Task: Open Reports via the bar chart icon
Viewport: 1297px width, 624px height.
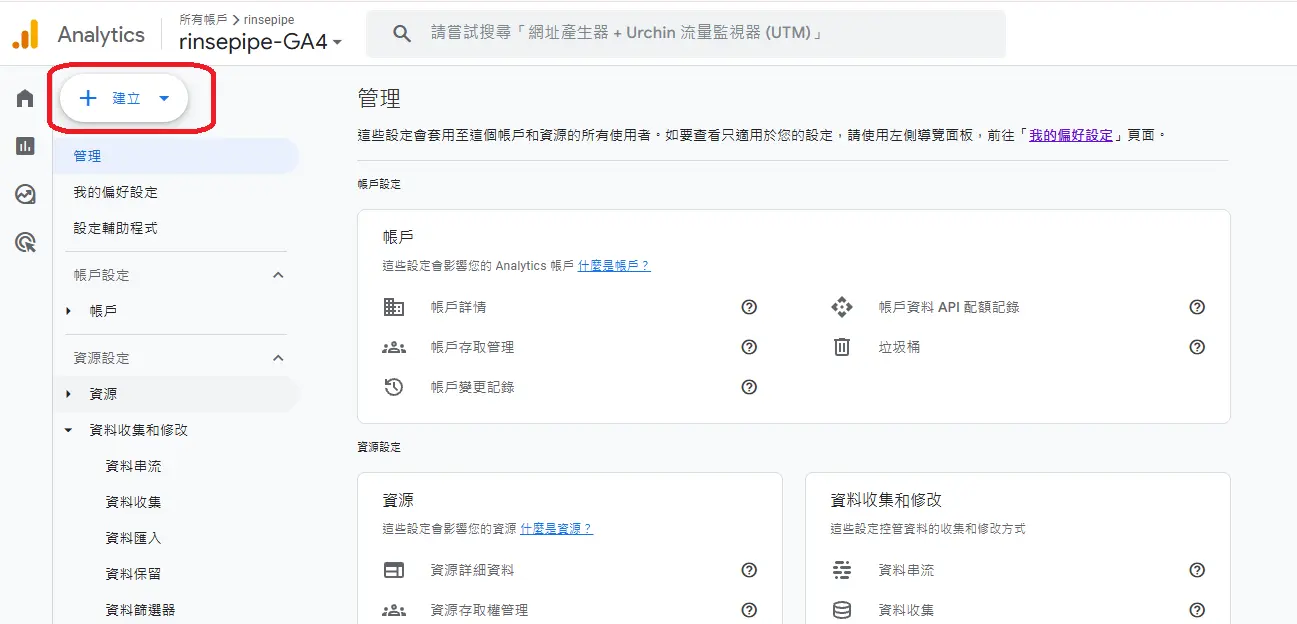Action: click(x=24, y=147)
